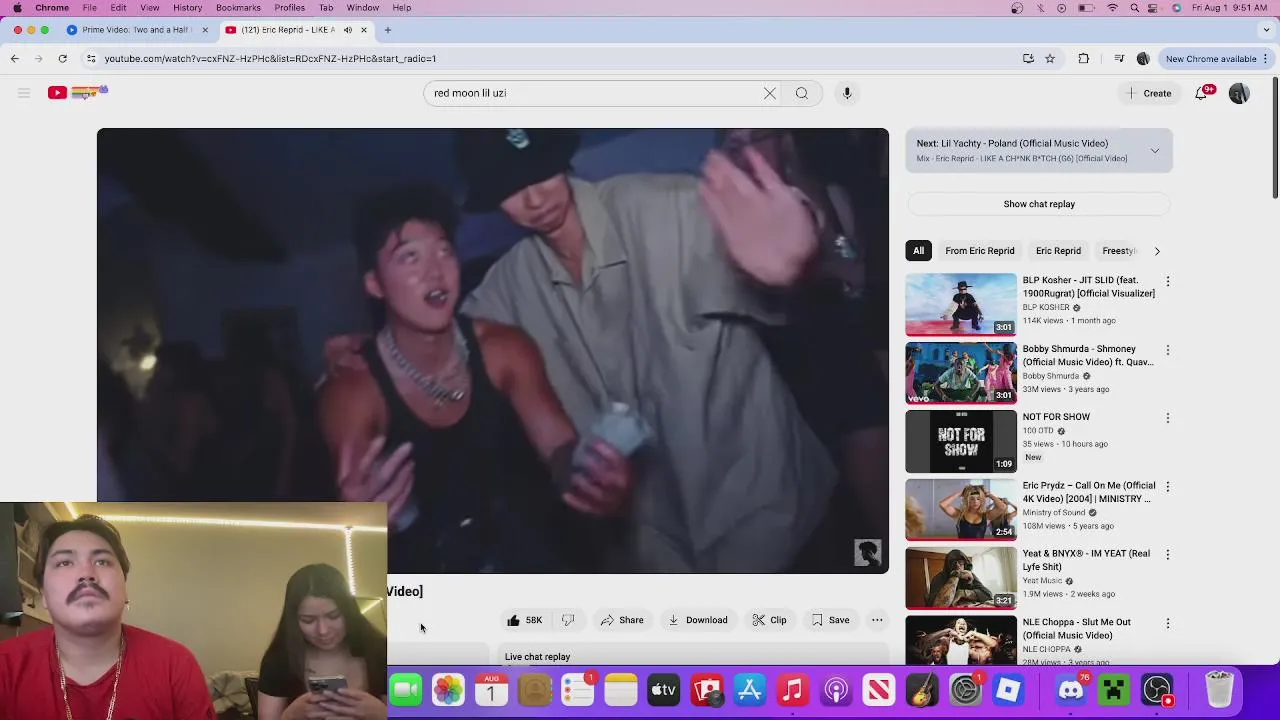Open Minecraft from the dock

(1114, 690)
